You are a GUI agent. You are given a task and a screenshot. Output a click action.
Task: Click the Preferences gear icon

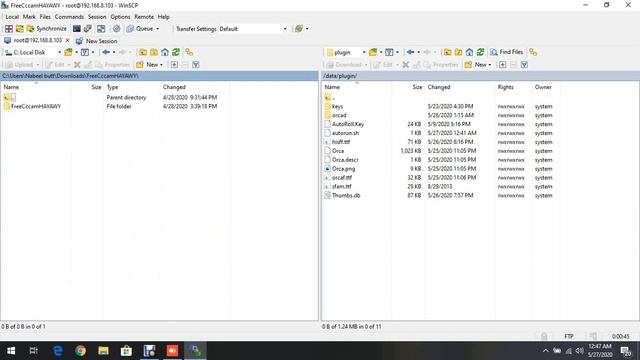pyautogui.click(x=116, y=29)
